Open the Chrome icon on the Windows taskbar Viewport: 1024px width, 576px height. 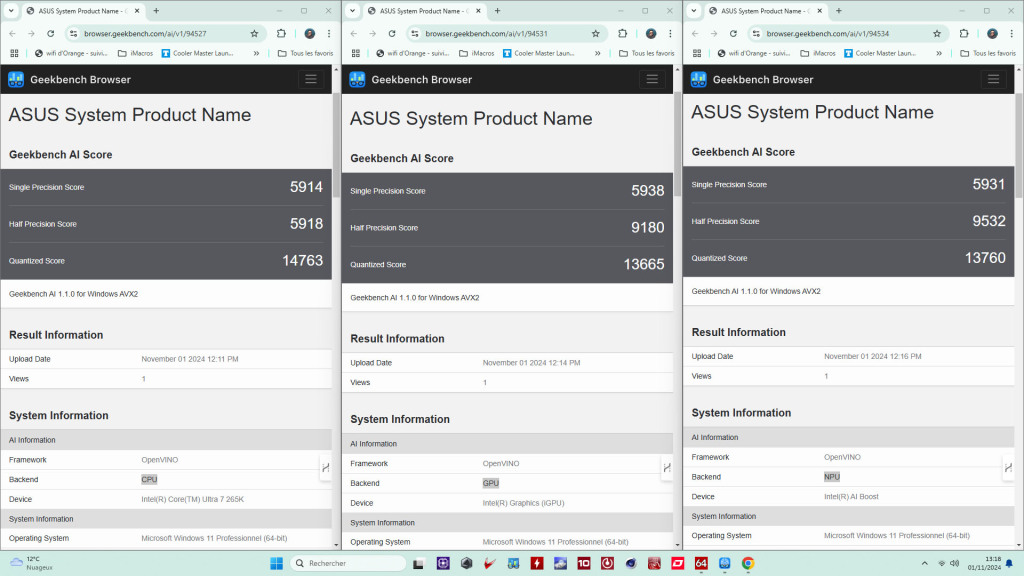(x=748, y=563)
